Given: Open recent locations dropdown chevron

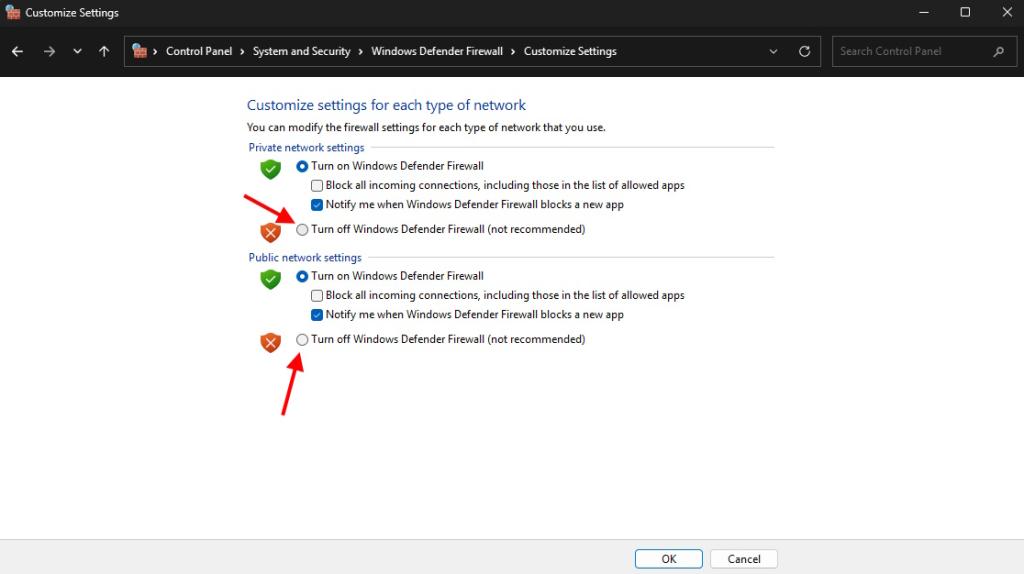Looking at the screenshot, I should (x=77, y=51).
